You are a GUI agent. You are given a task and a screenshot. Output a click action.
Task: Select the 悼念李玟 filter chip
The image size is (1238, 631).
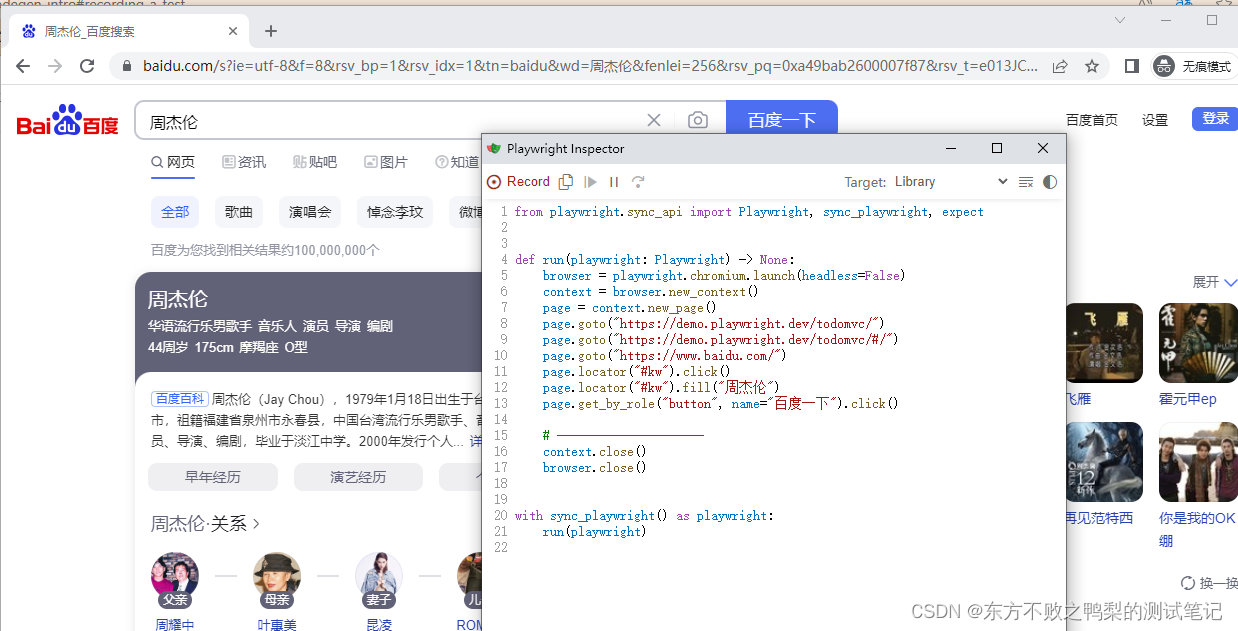[395, 212]
